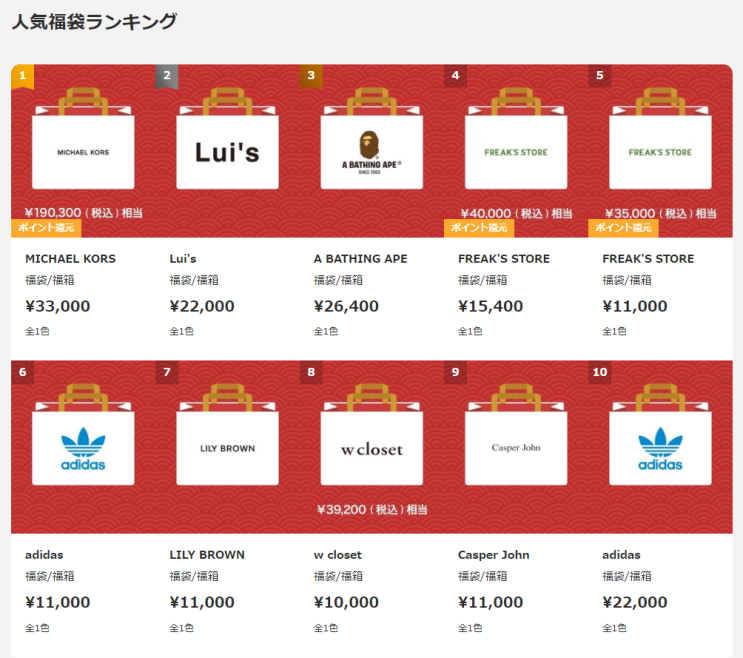
Task: Click the Lui's ¥22,000 price
Action: click(x=202, y=306)
